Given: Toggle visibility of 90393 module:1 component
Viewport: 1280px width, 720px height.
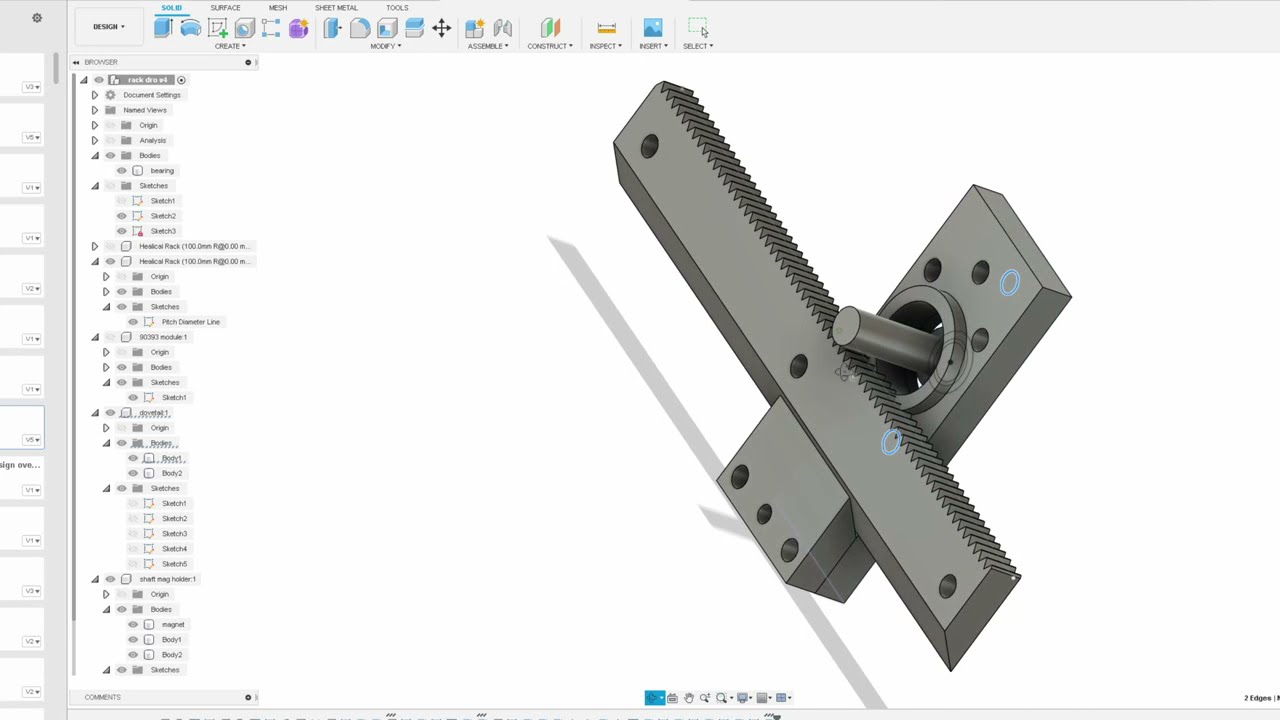Looking at the screenshot, I should [110, 337].
